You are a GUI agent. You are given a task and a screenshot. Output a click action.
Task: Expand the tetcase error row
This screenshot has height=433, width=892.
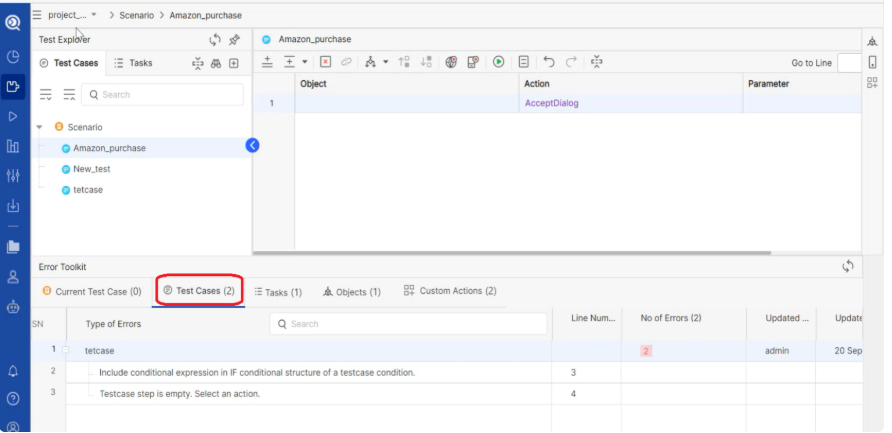(65, 351)
